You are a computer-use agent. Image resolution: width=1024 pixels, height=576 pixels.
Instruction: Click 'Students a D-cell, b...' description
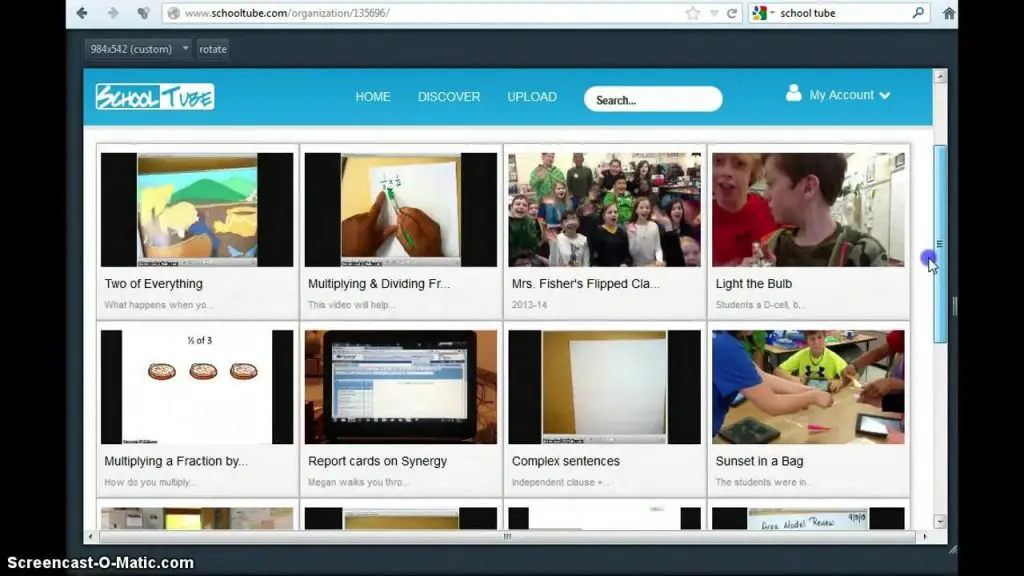coord(761,305)
